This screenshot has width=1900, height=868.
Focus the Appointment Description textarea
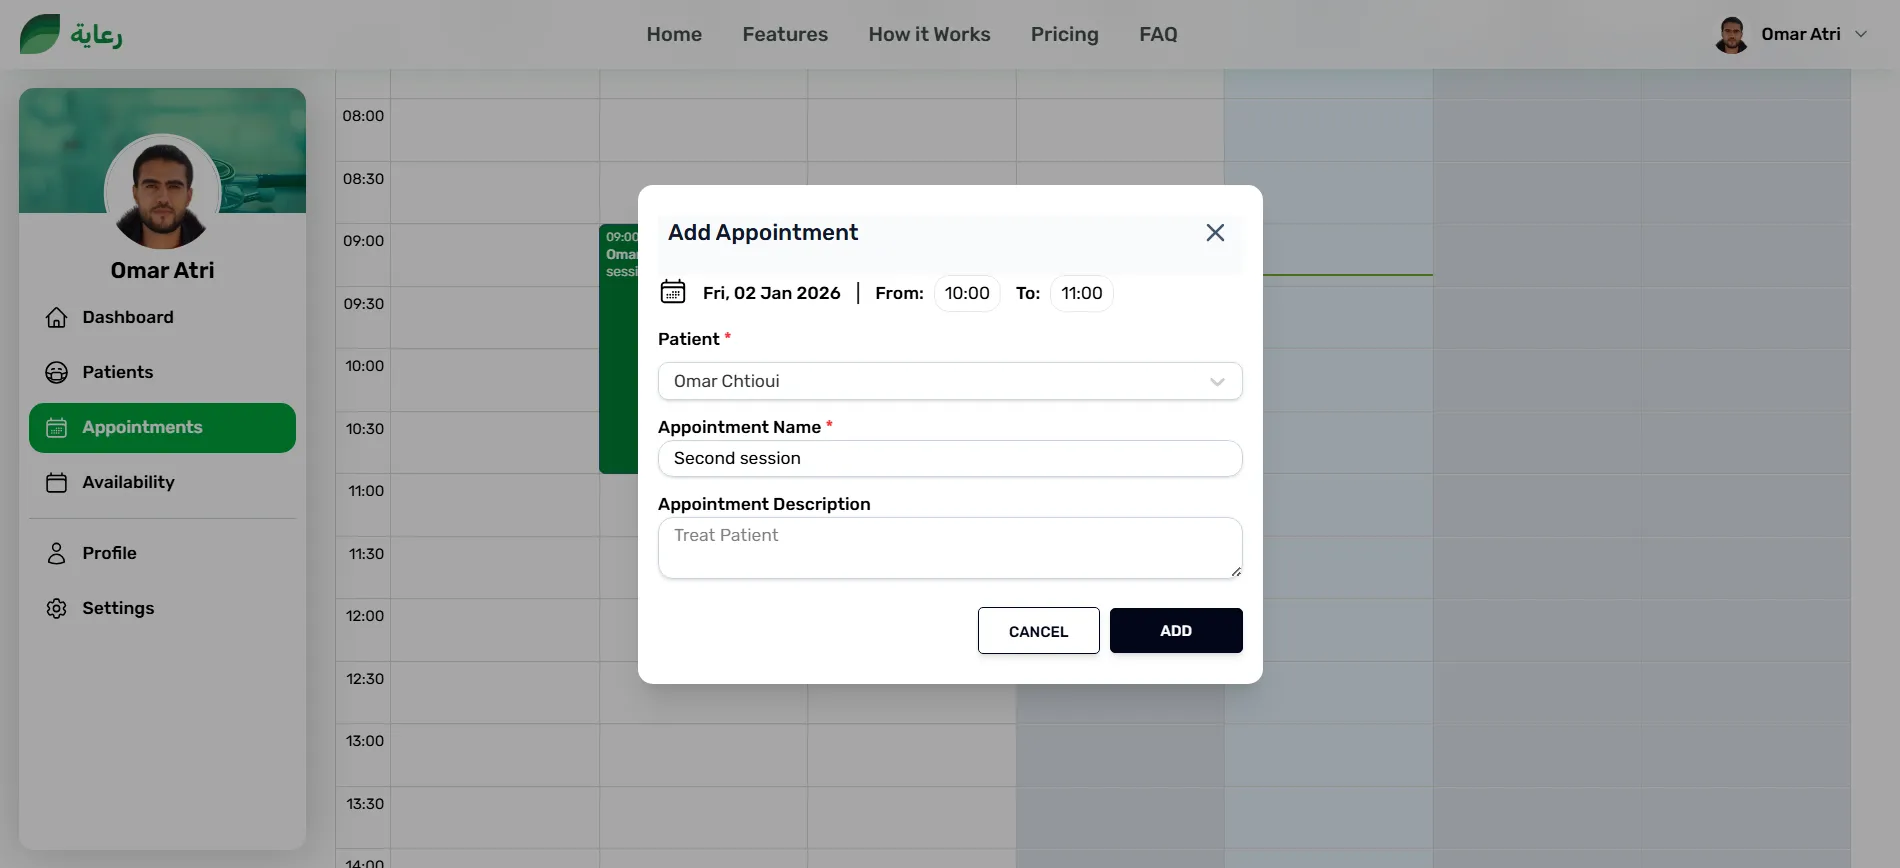(950, 548)
